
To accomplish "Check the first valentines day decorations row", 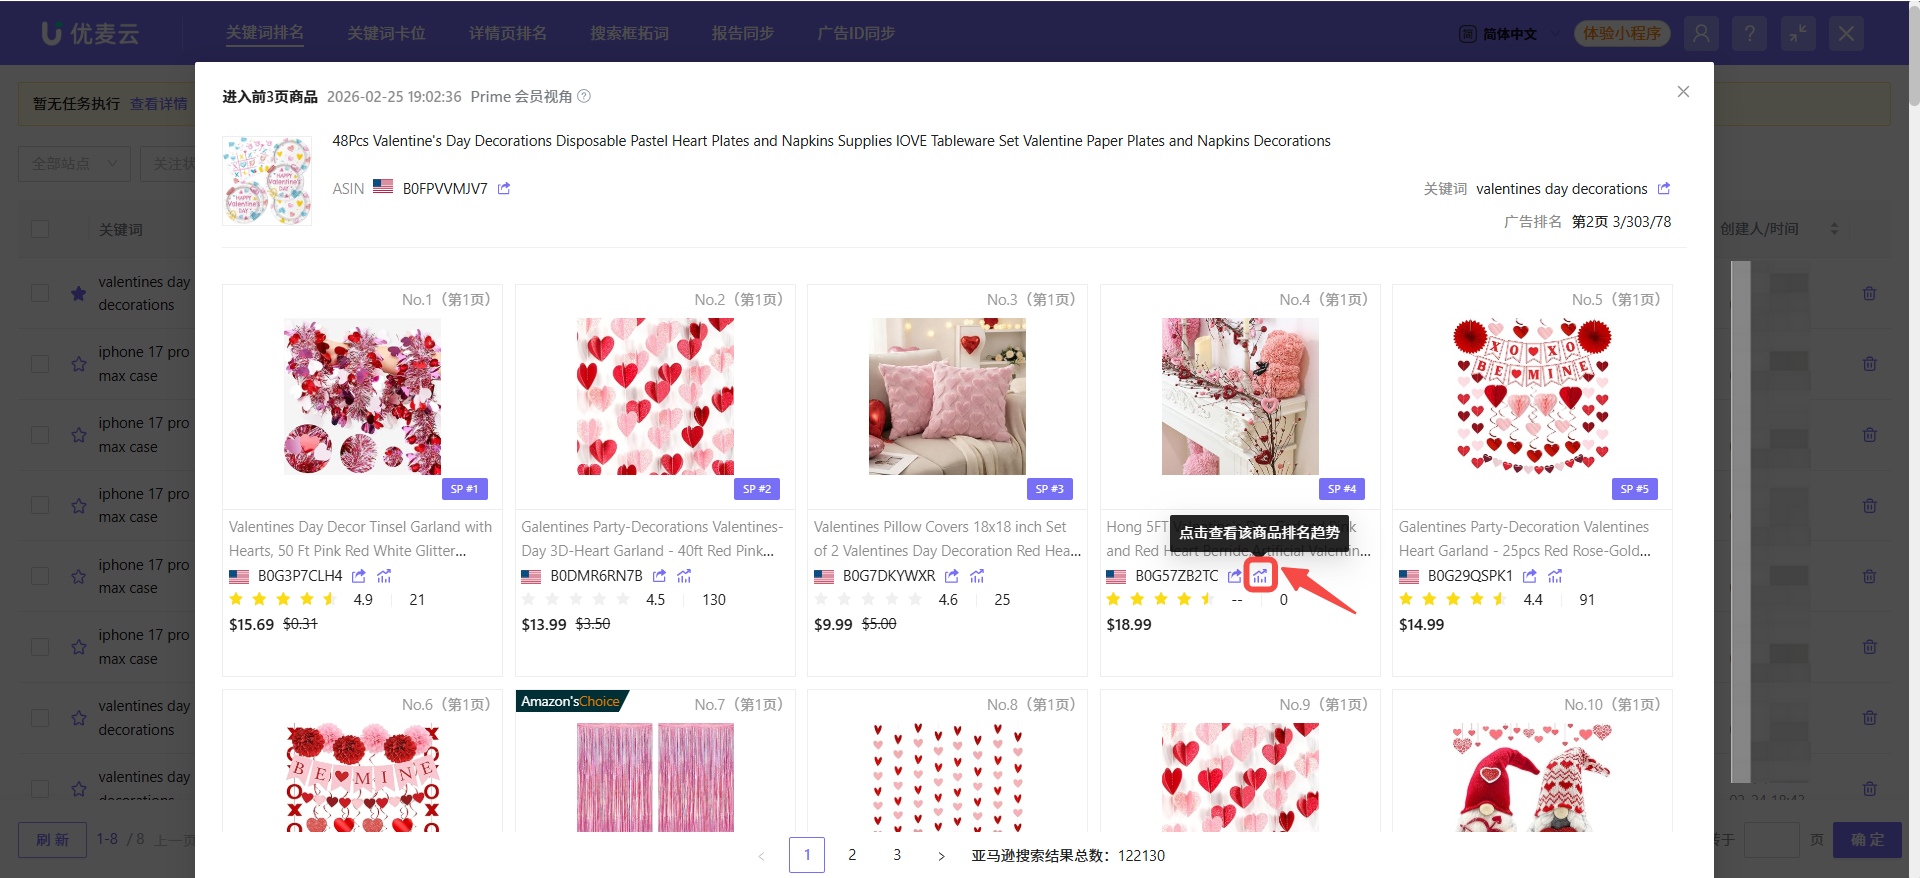I will coord(40,293).
